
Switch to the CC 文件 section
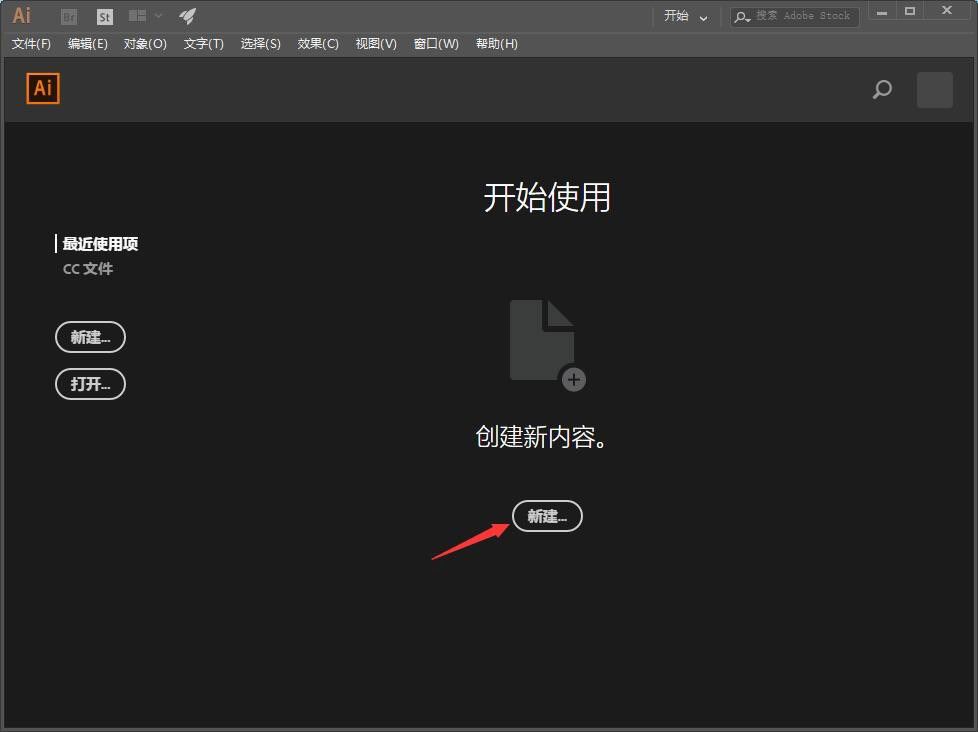click(88, 268)
